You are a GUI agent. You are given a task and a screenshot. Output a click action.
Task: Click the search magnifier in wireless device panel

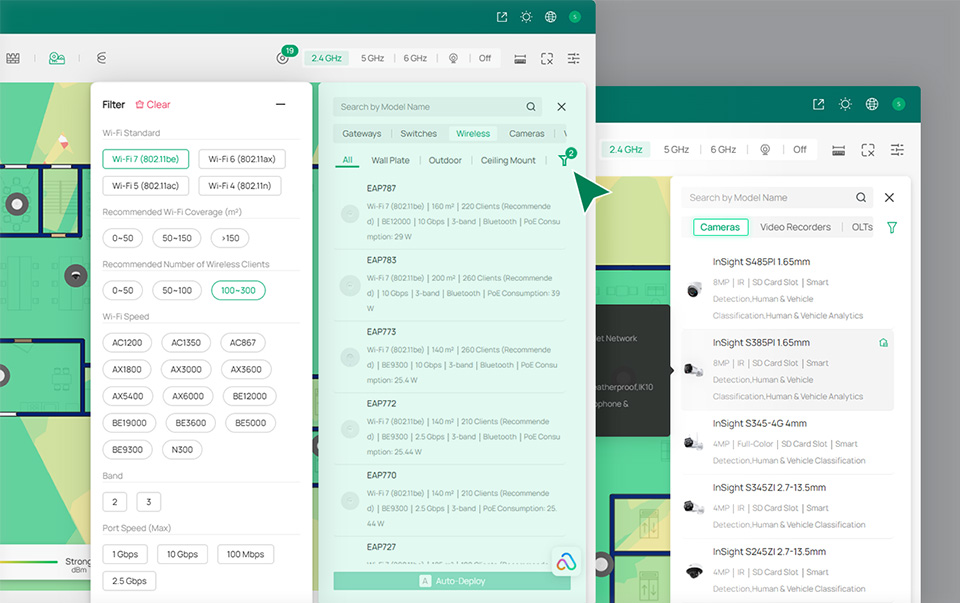531,107
